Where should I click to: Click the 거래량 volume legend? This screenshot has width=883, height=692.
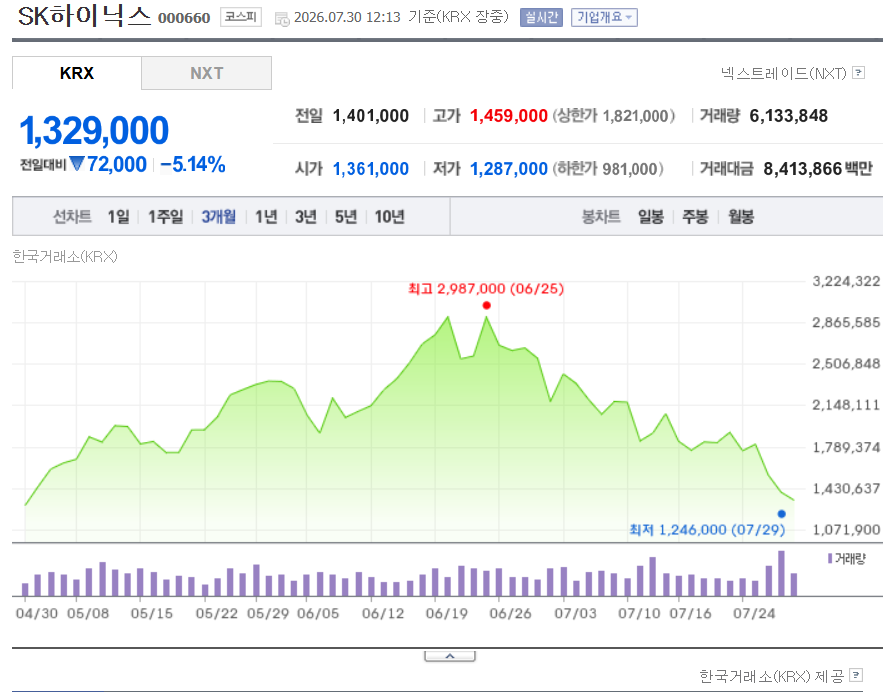click(846, 559)
